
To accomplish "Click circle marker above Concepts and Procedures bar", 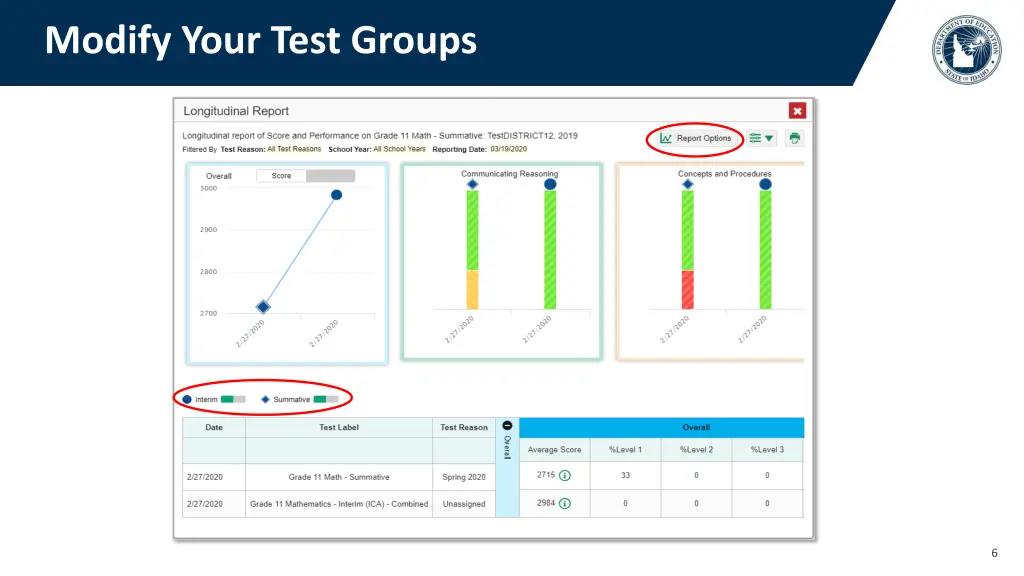I will (765, 184).
